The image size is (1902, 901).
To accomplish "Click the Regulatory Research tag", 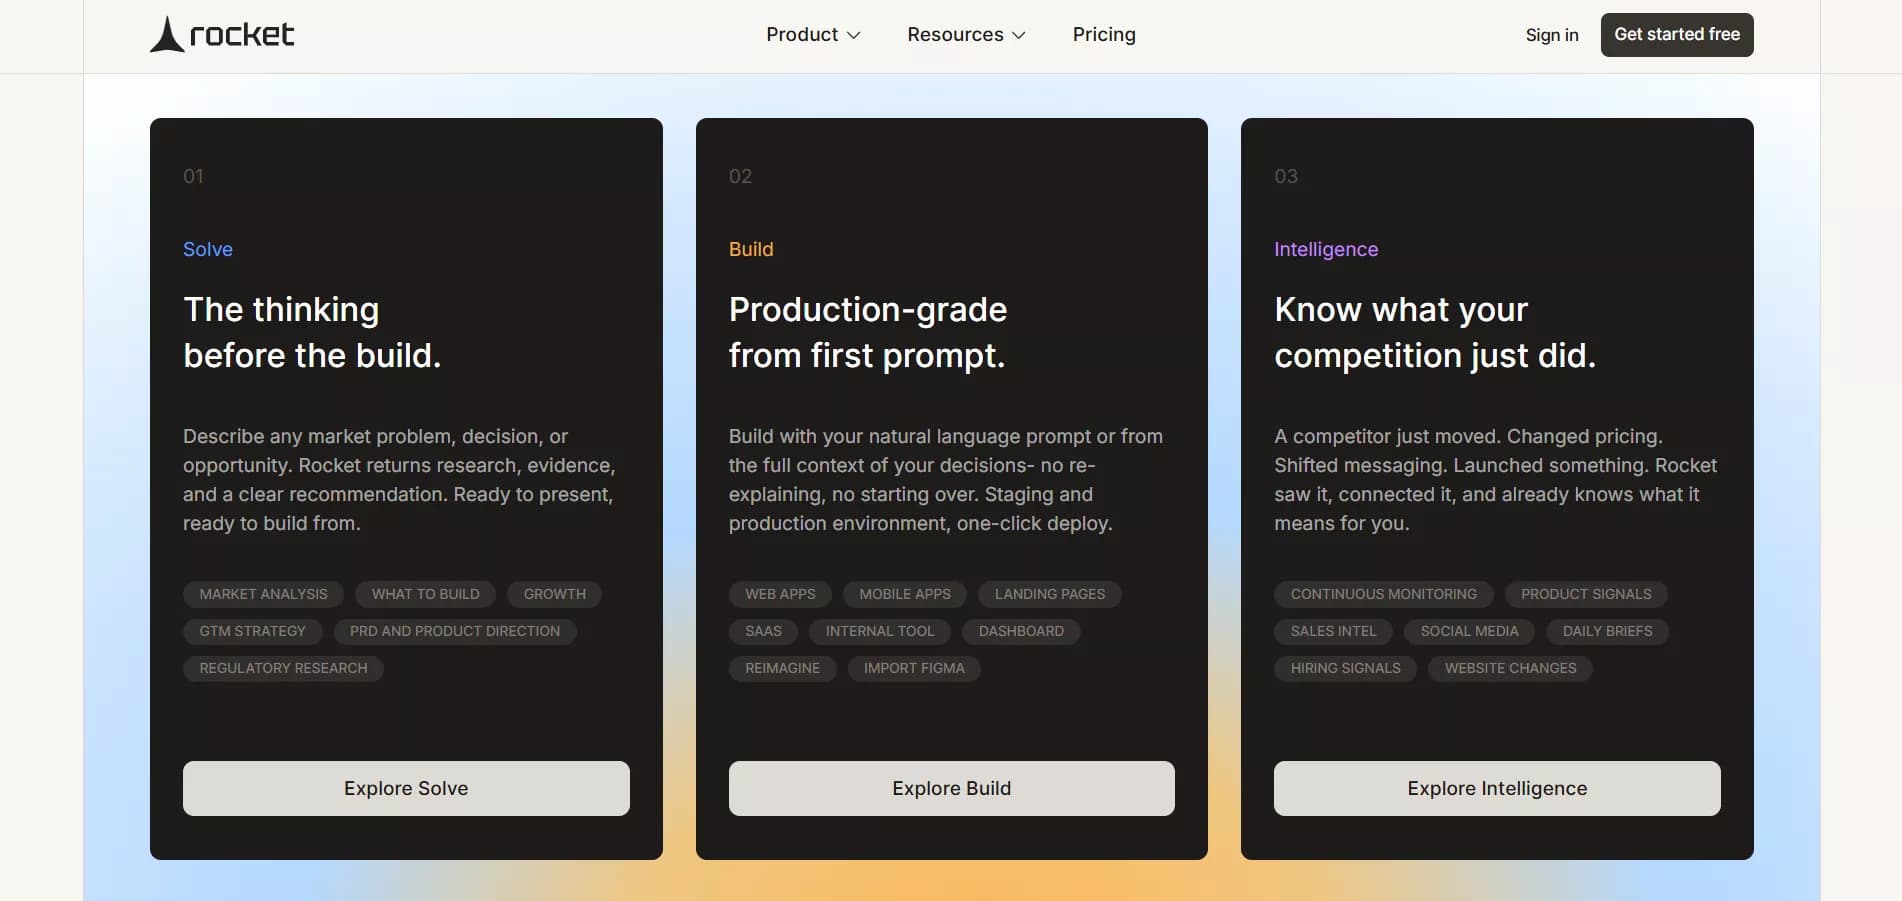I will [x=283, y=668].
